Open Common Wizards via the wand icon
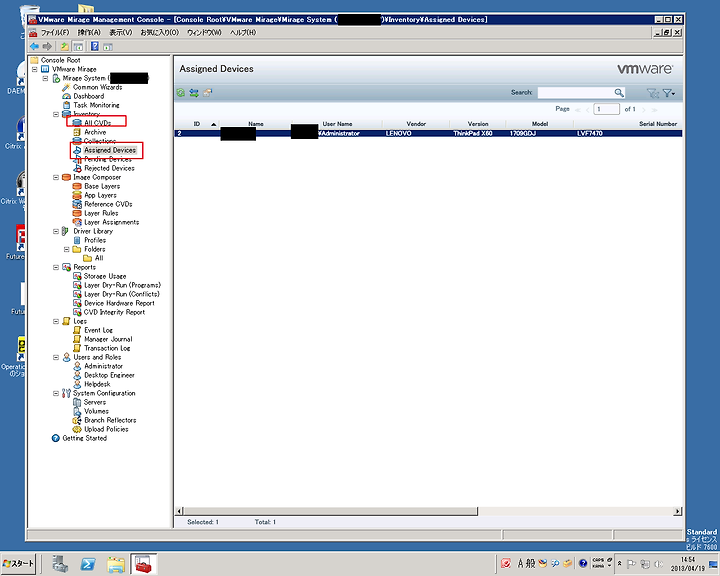The height and width of the screenshot is (576, 720). (66, 87)
